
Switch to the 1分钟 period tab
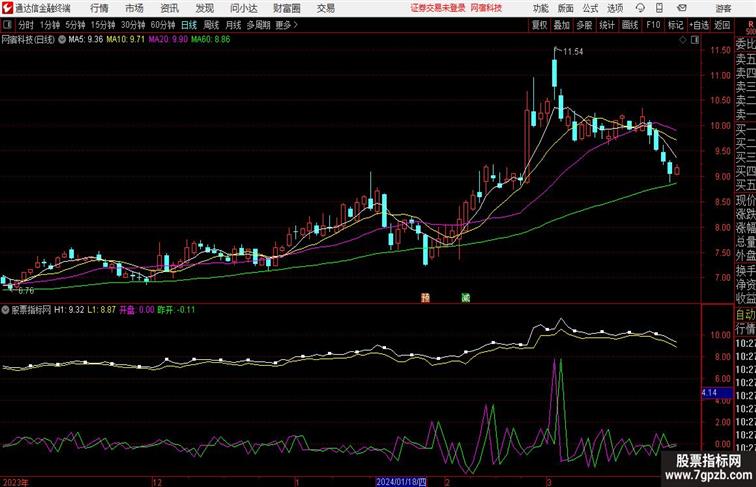pos(50,25)
